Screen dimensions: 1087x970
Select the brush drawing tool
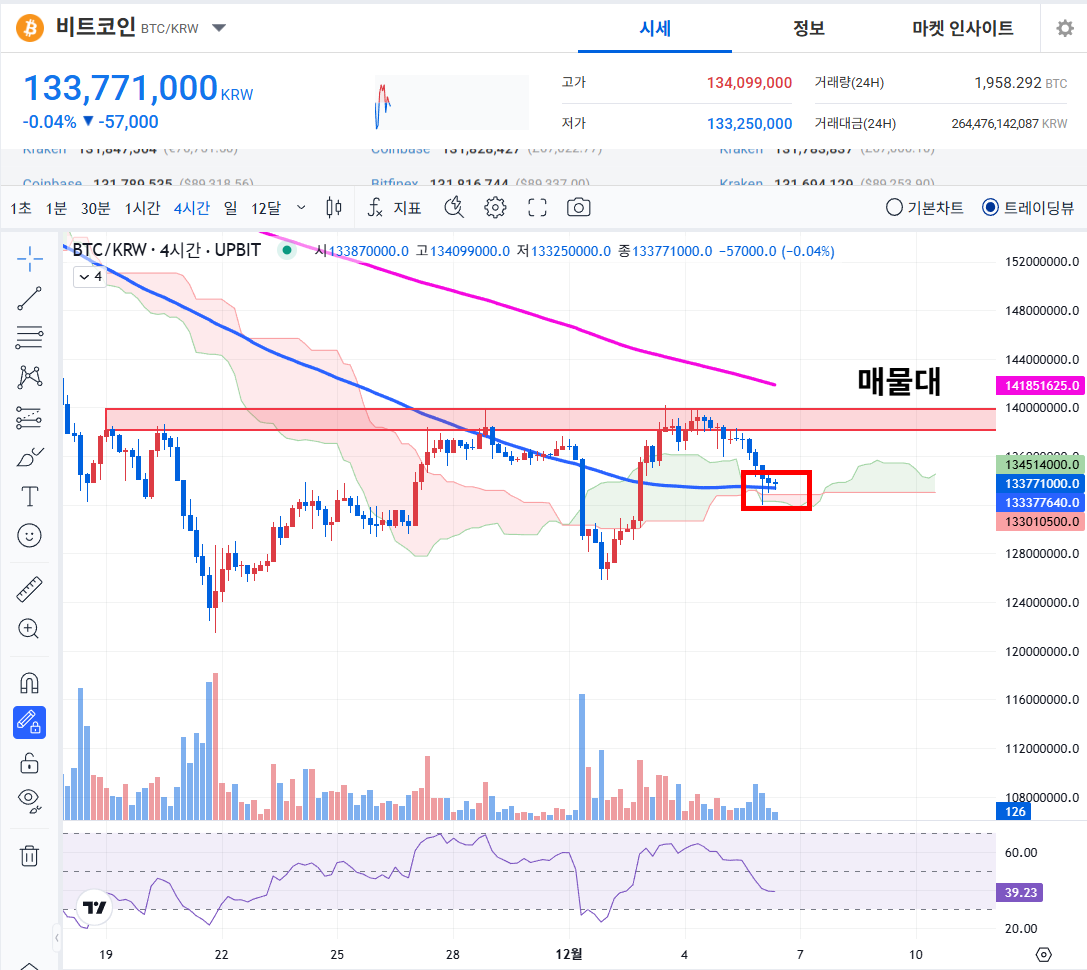coord(29,456)
